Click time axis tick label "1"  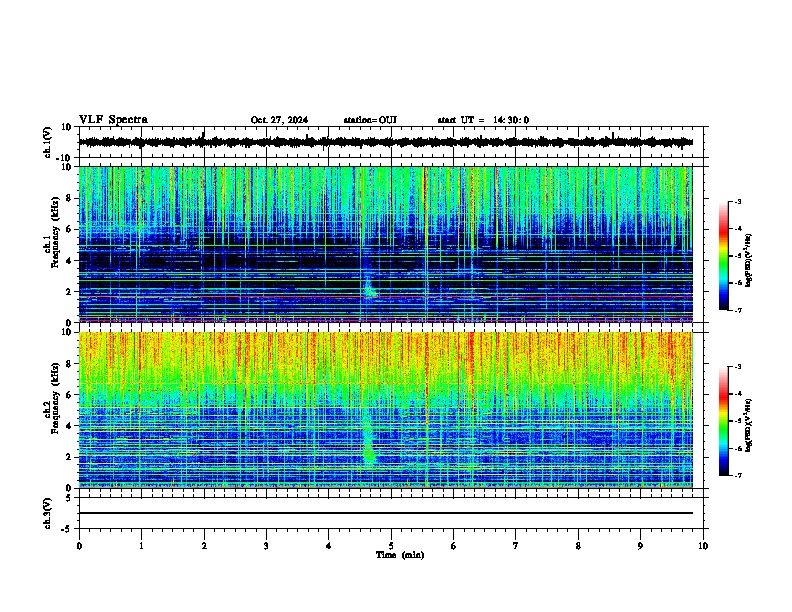[x=141, y=546]
